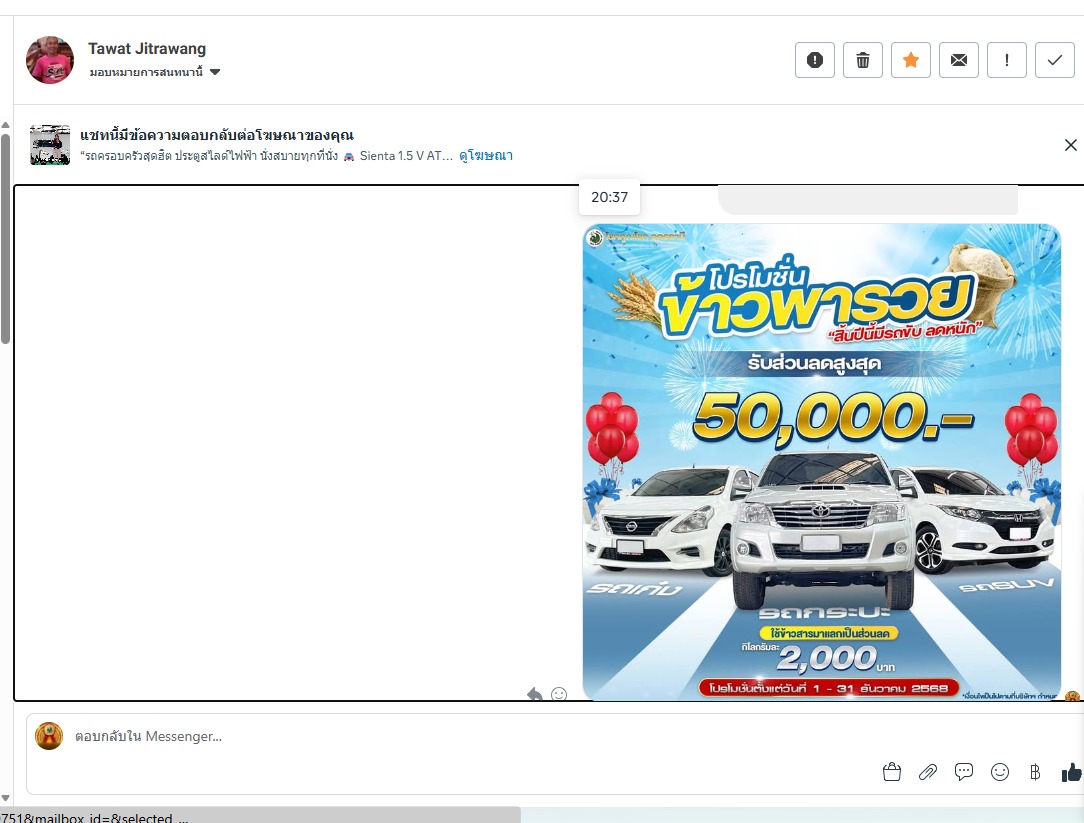Open the baht payment request icon
This screenshot has height=823, width=1084.
pyautogui.click(x=1035, y=772)
